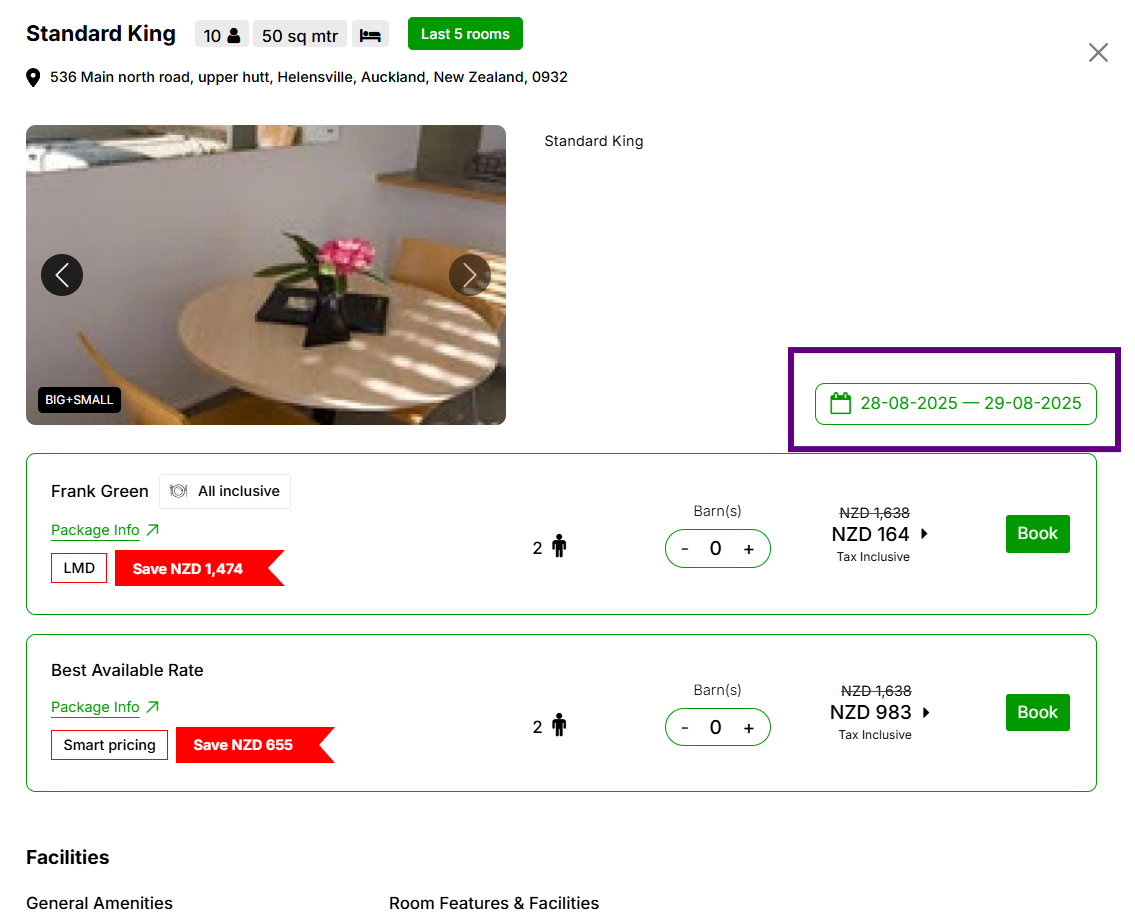The width and height of the screenshot is (1135, 912).
Task: Show the previous room photo
Action: 62,274
